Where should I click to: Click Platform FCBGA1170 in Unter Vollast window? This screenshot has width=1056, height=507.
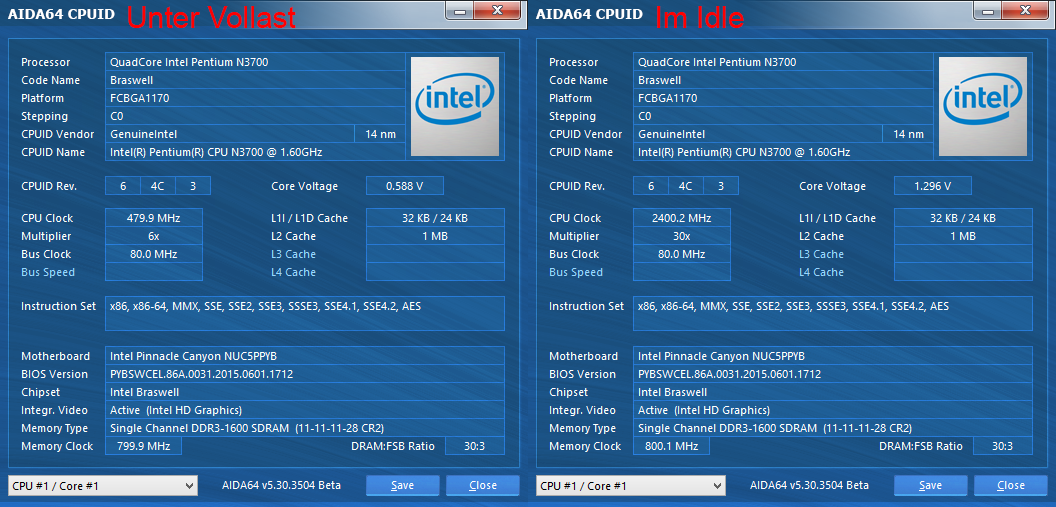pos(256,98)
